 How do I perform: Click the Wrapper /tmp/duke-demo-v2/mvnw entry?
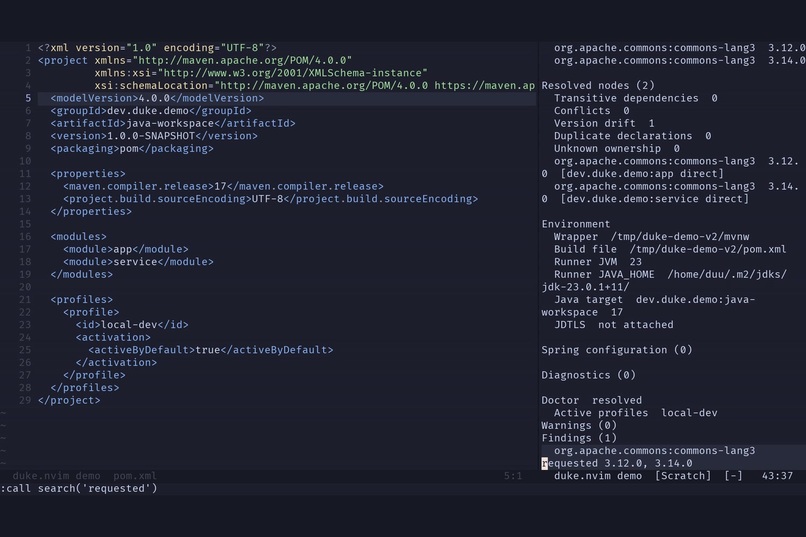click(x=651, y=236)
